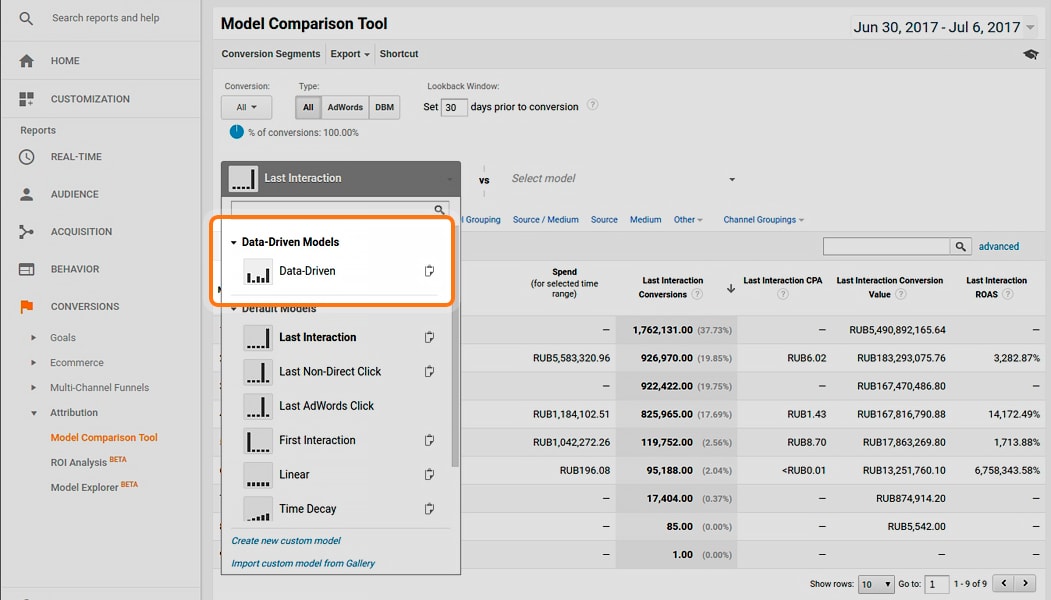Click Create new custom model link
The height and width of the screenshot is (600, 1051).
(286, 541)
